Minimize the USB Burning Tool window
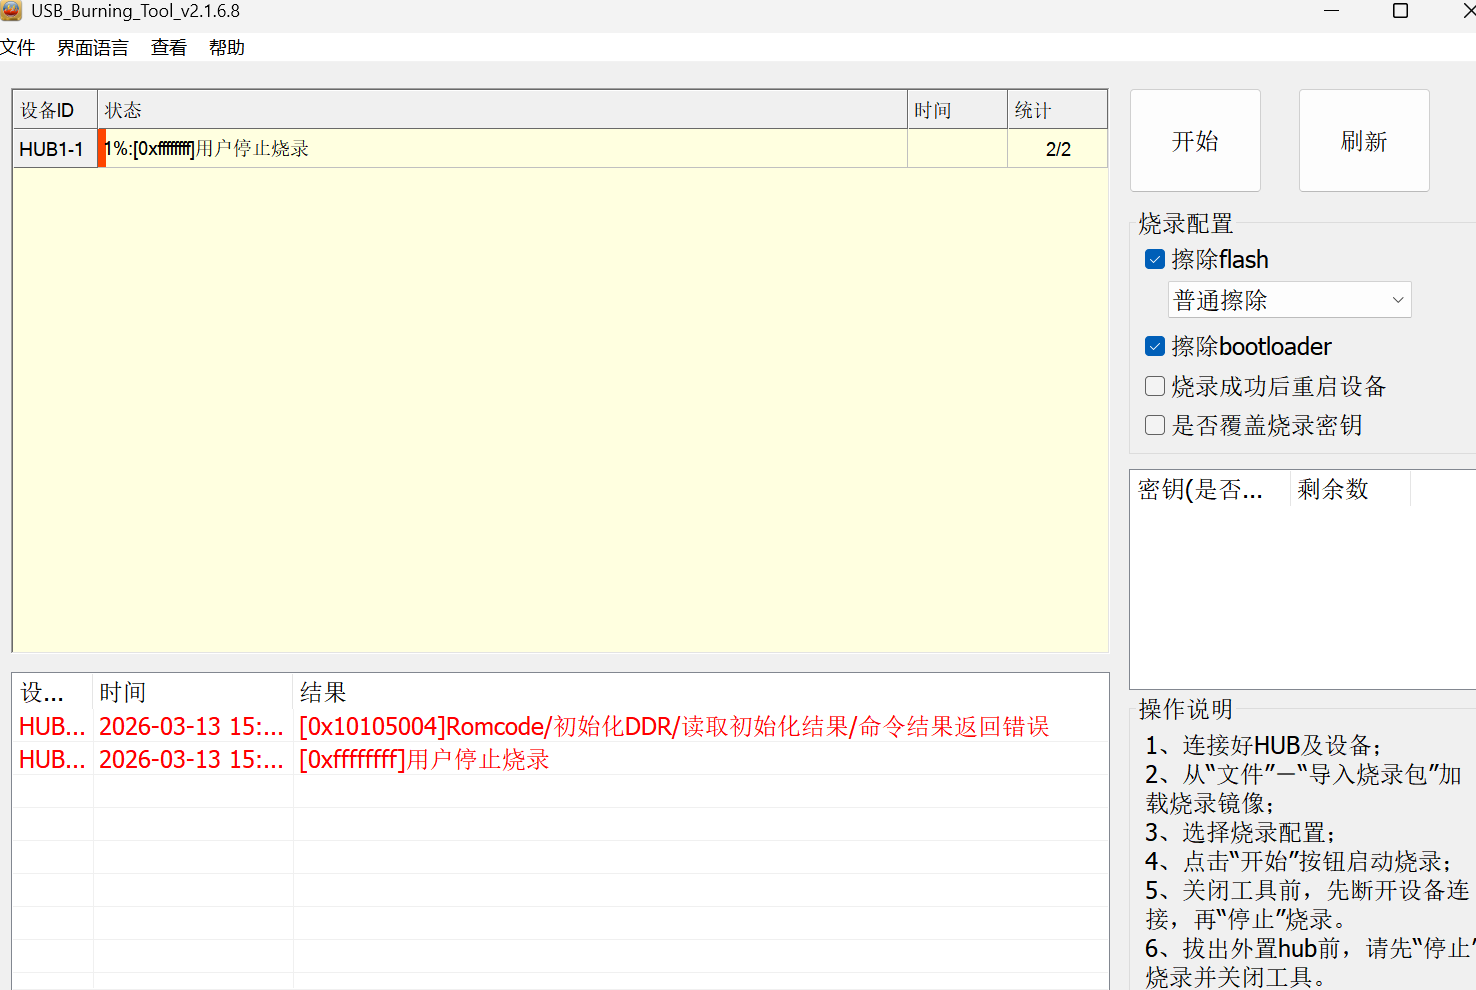 point(1332,11)
